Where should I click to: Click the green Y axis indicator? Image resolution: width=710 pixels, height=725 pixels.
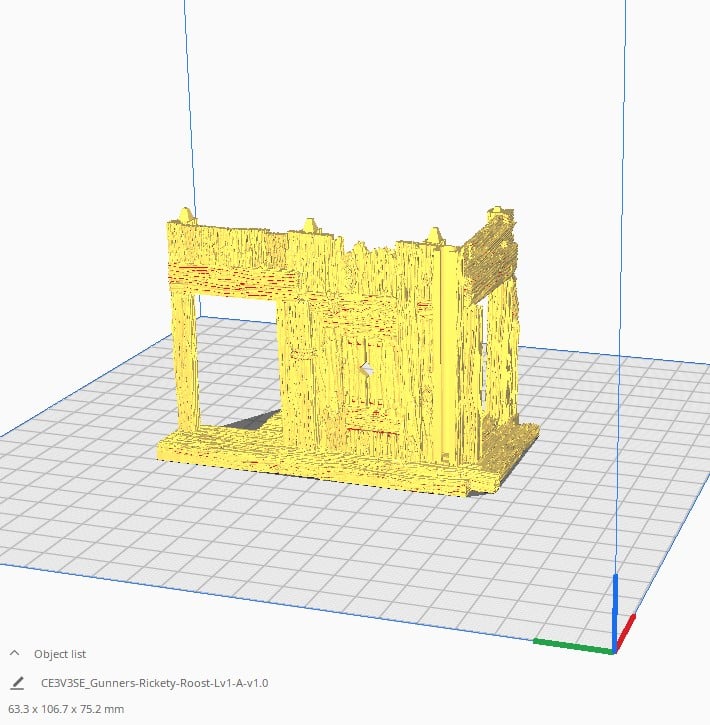pos(573,646)
